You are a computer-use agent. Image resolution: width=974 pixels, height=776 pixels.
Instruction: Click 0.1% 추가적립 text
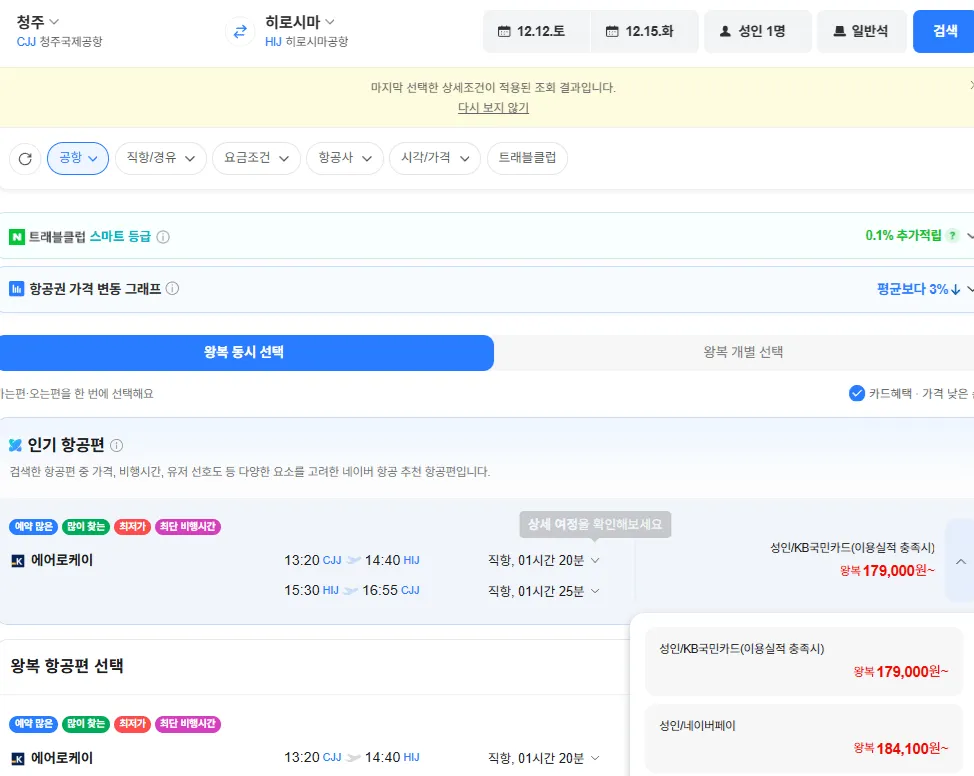point(903,235)
